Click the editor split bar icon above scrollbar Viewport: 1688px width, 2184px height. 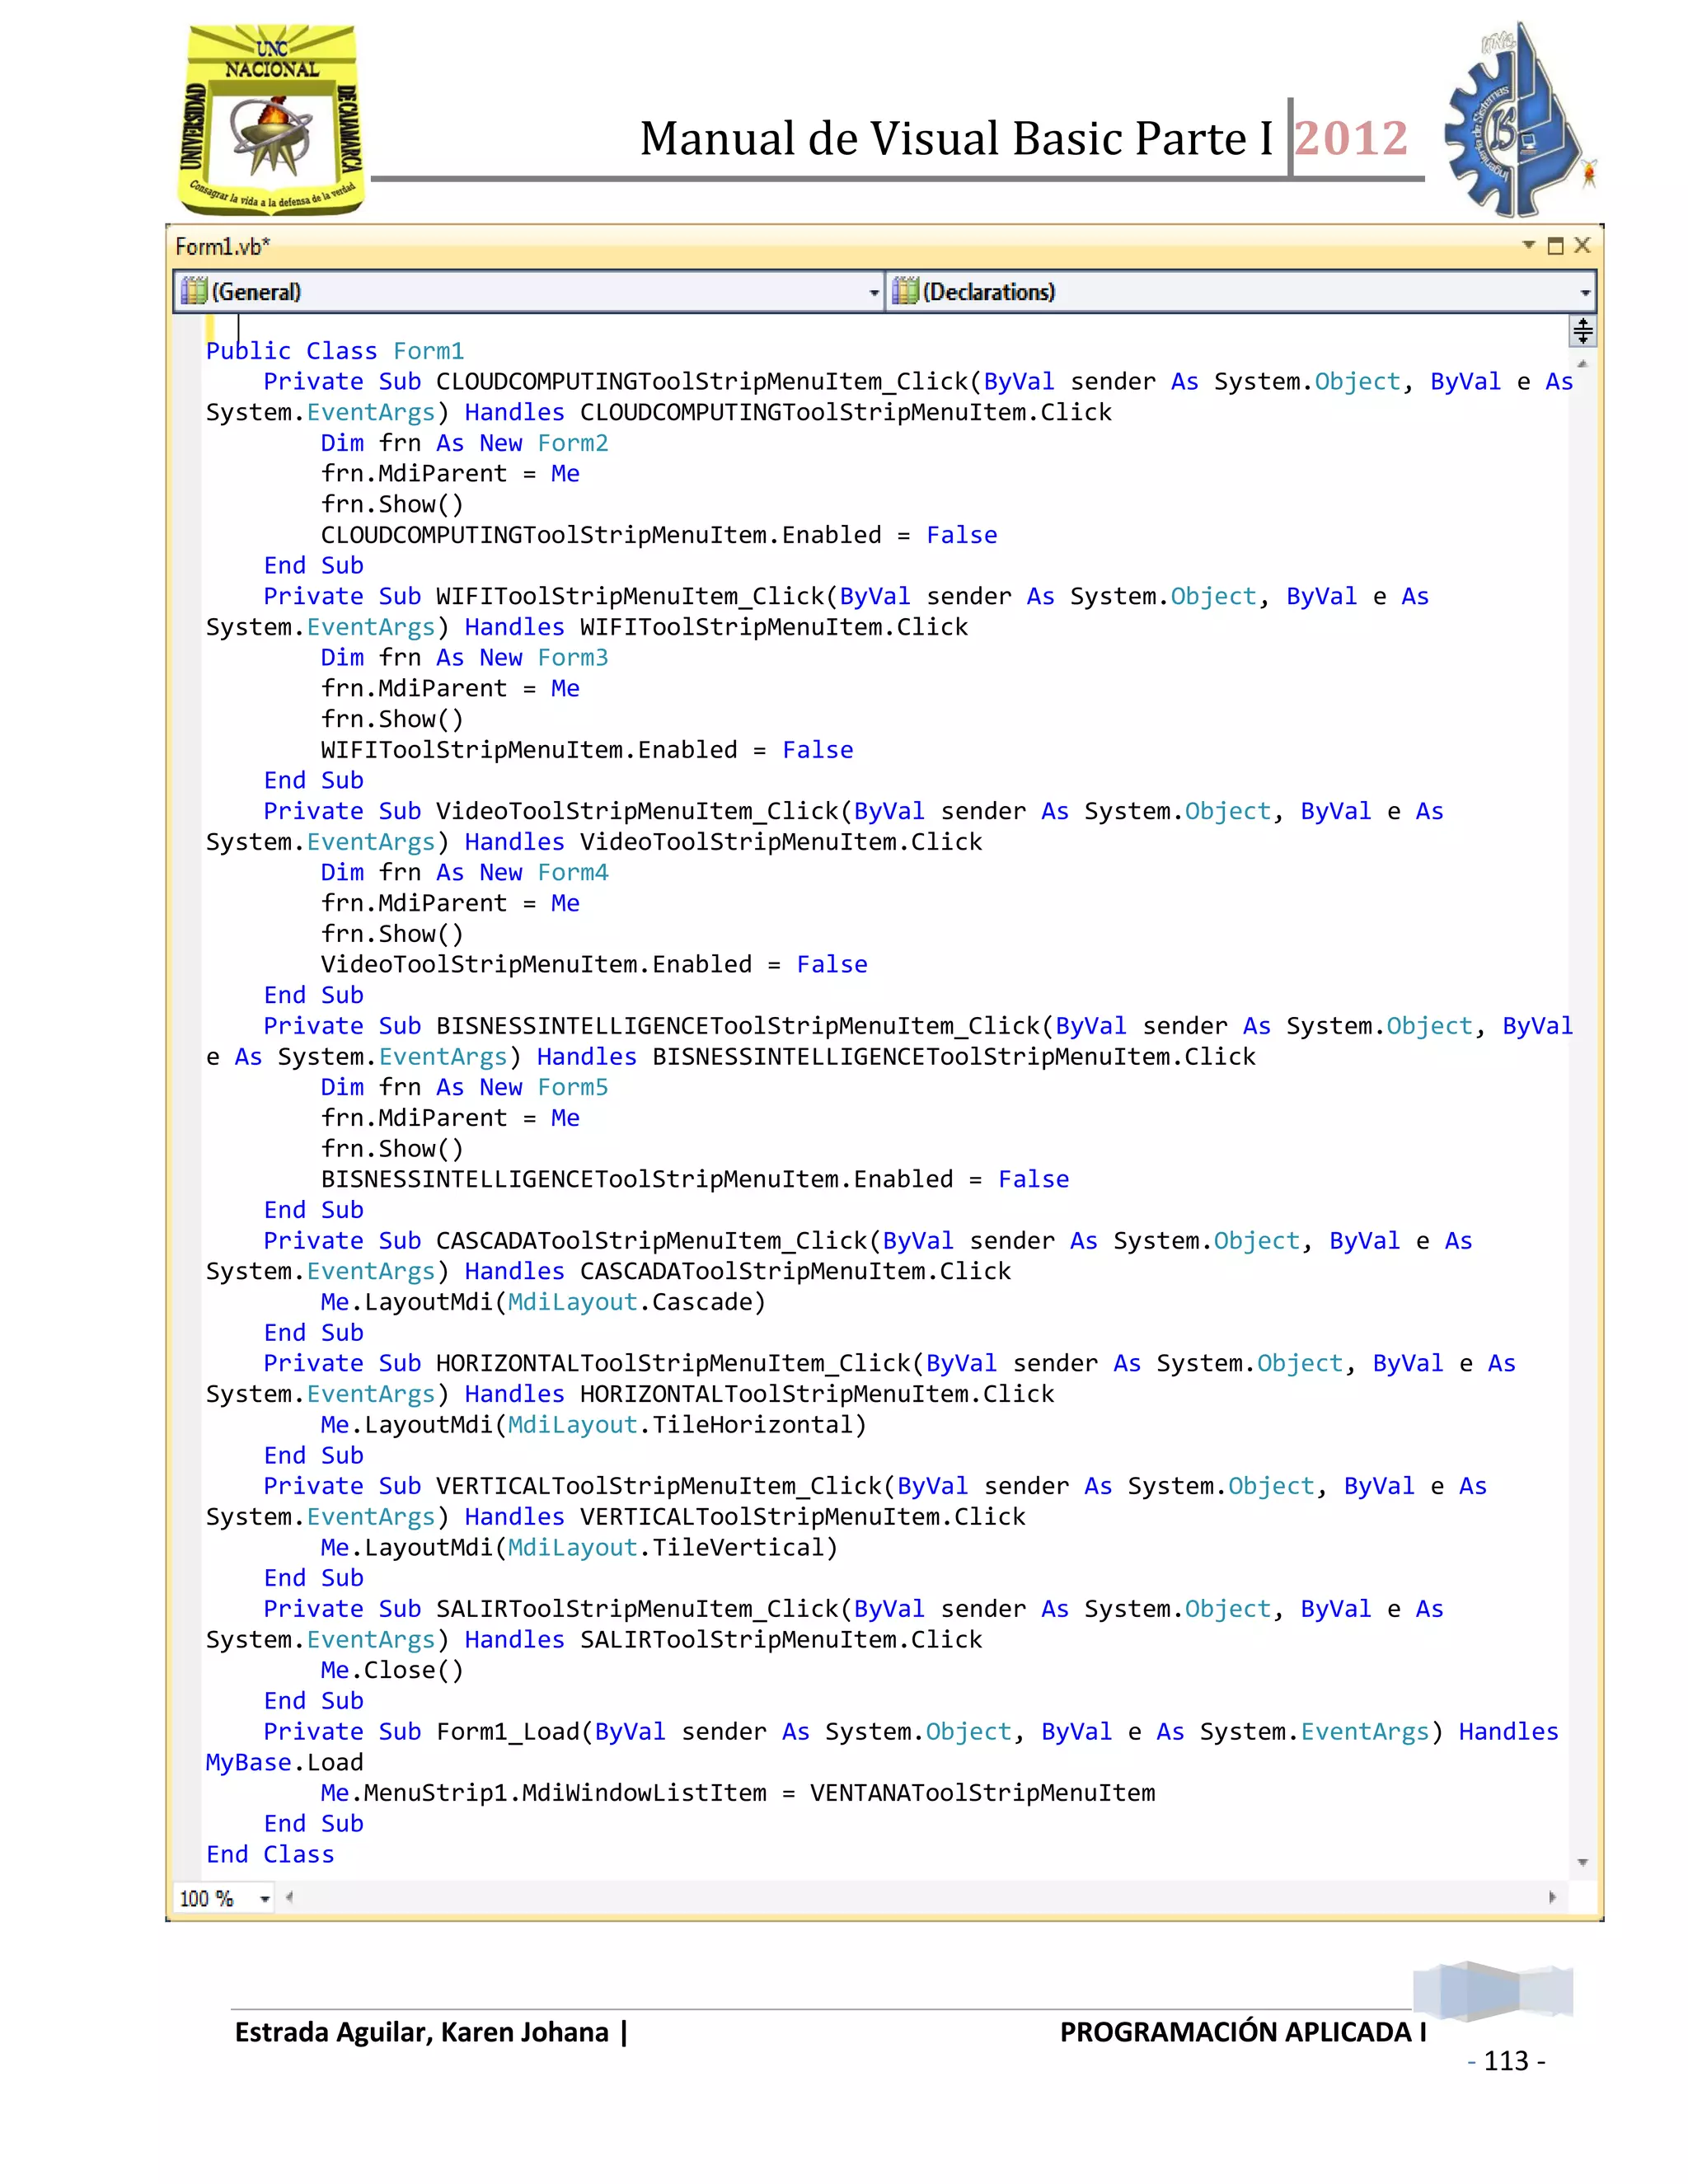pos(1582,331)
